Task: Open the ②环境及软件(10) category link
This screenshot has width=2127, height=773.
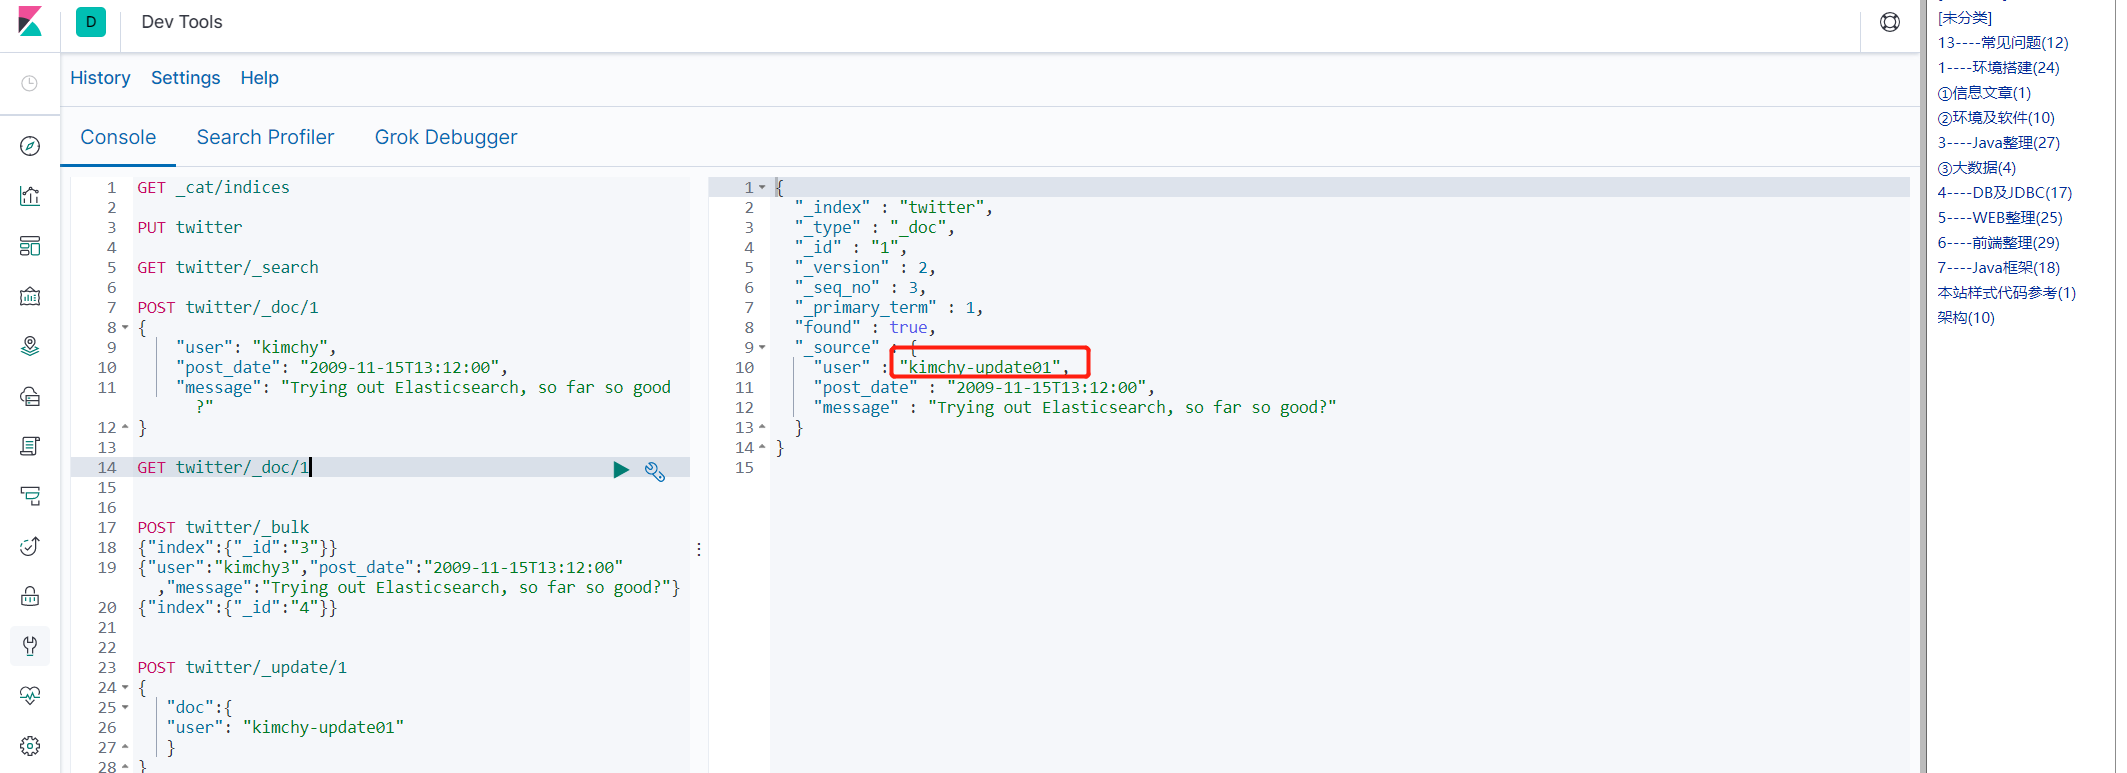Action: coord(1996,118)
